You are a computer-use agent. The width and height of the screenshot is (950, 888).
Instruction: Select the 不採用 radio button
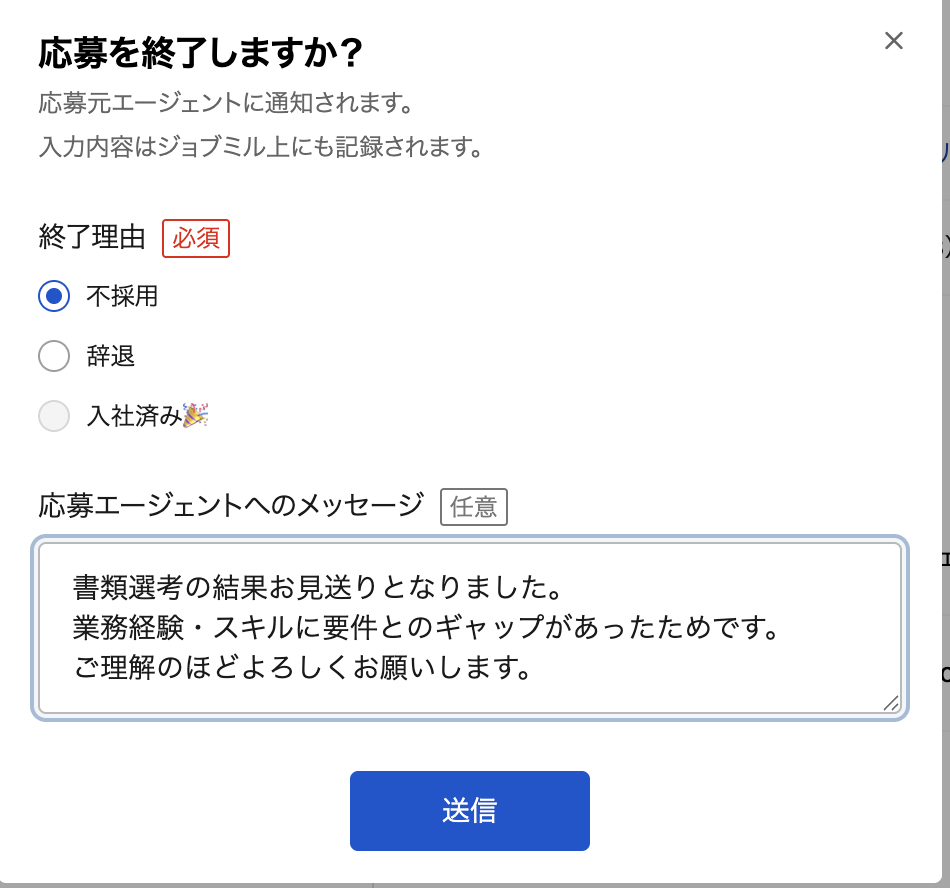54,296
